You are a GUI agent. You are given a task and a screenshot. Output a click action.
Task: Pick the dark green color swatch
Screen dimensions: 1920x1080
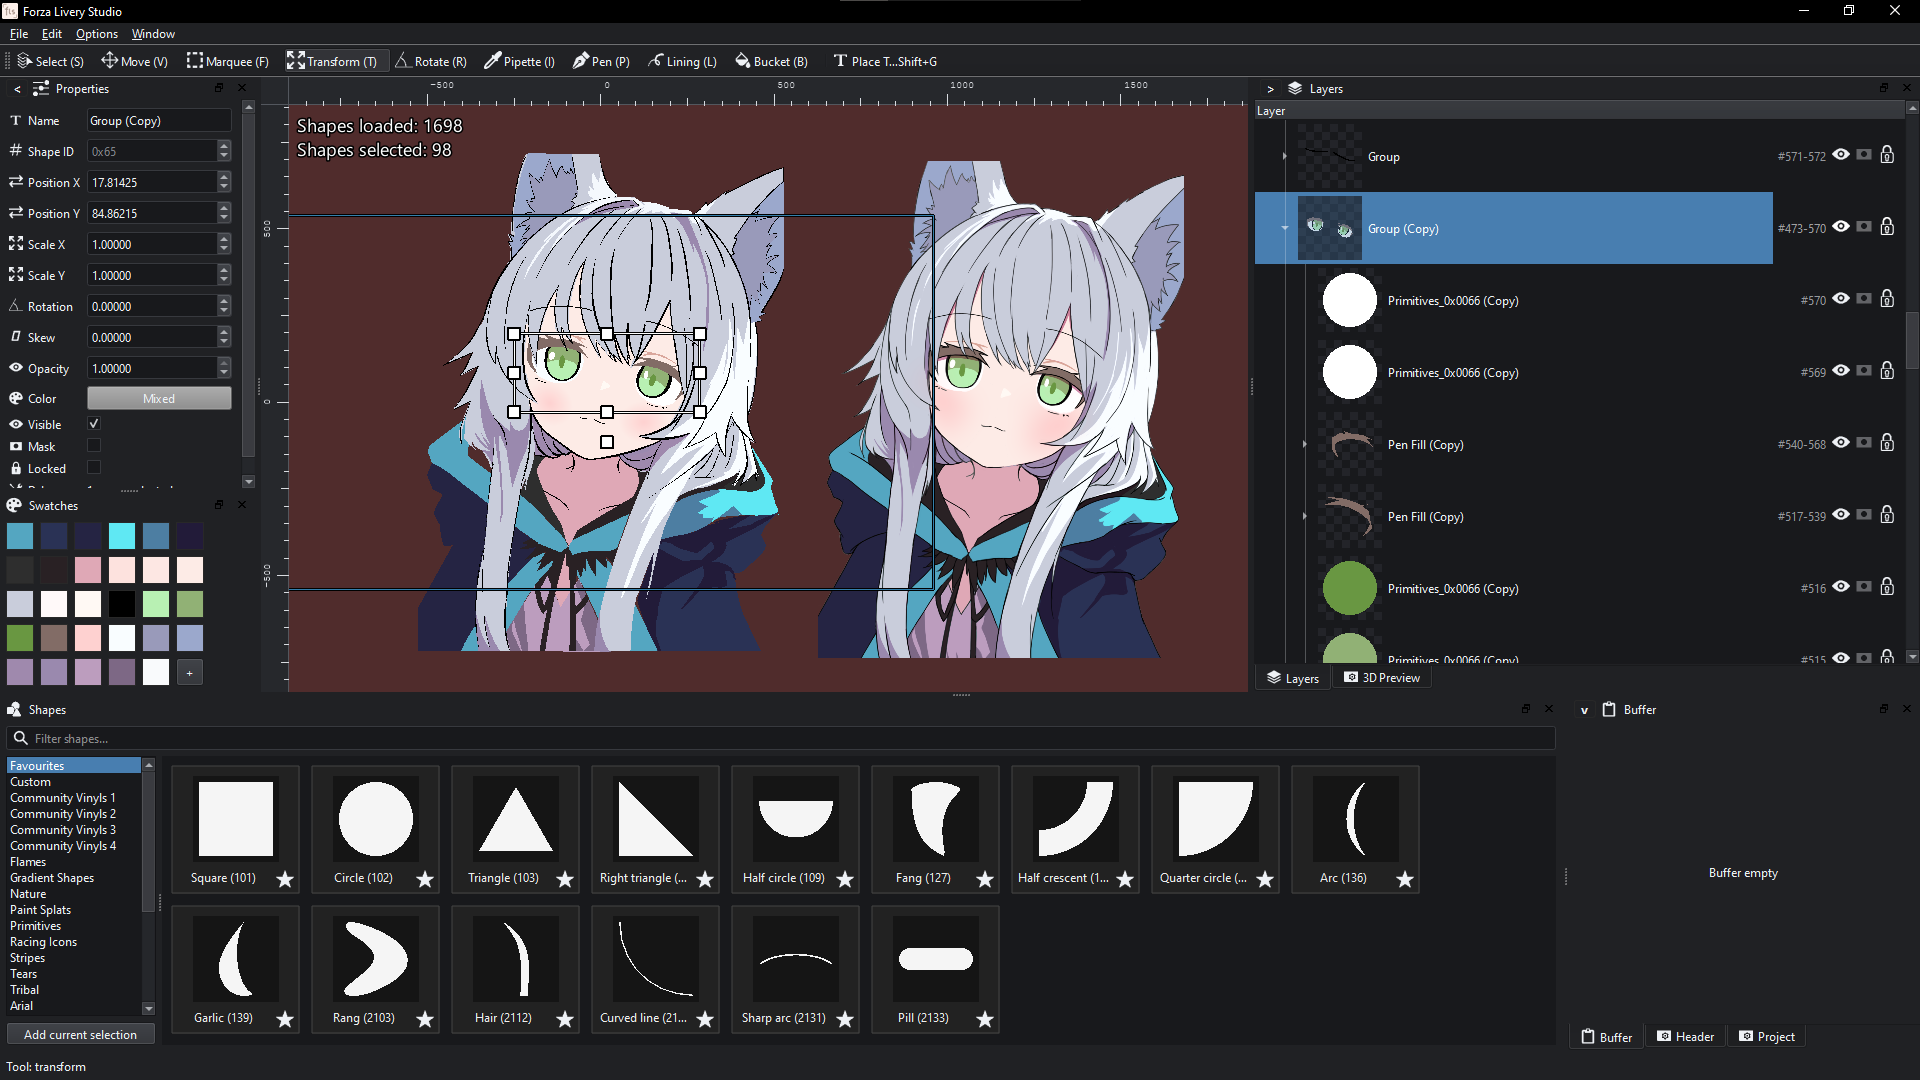20,638
